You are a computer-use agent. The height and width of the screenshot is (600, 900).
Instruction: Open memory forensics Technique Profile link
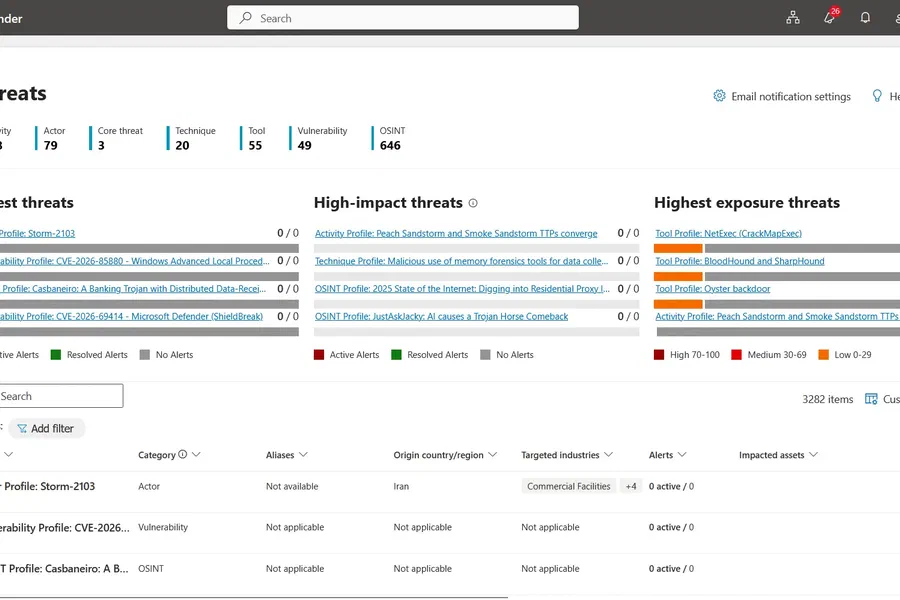click(x=461, y=261)
